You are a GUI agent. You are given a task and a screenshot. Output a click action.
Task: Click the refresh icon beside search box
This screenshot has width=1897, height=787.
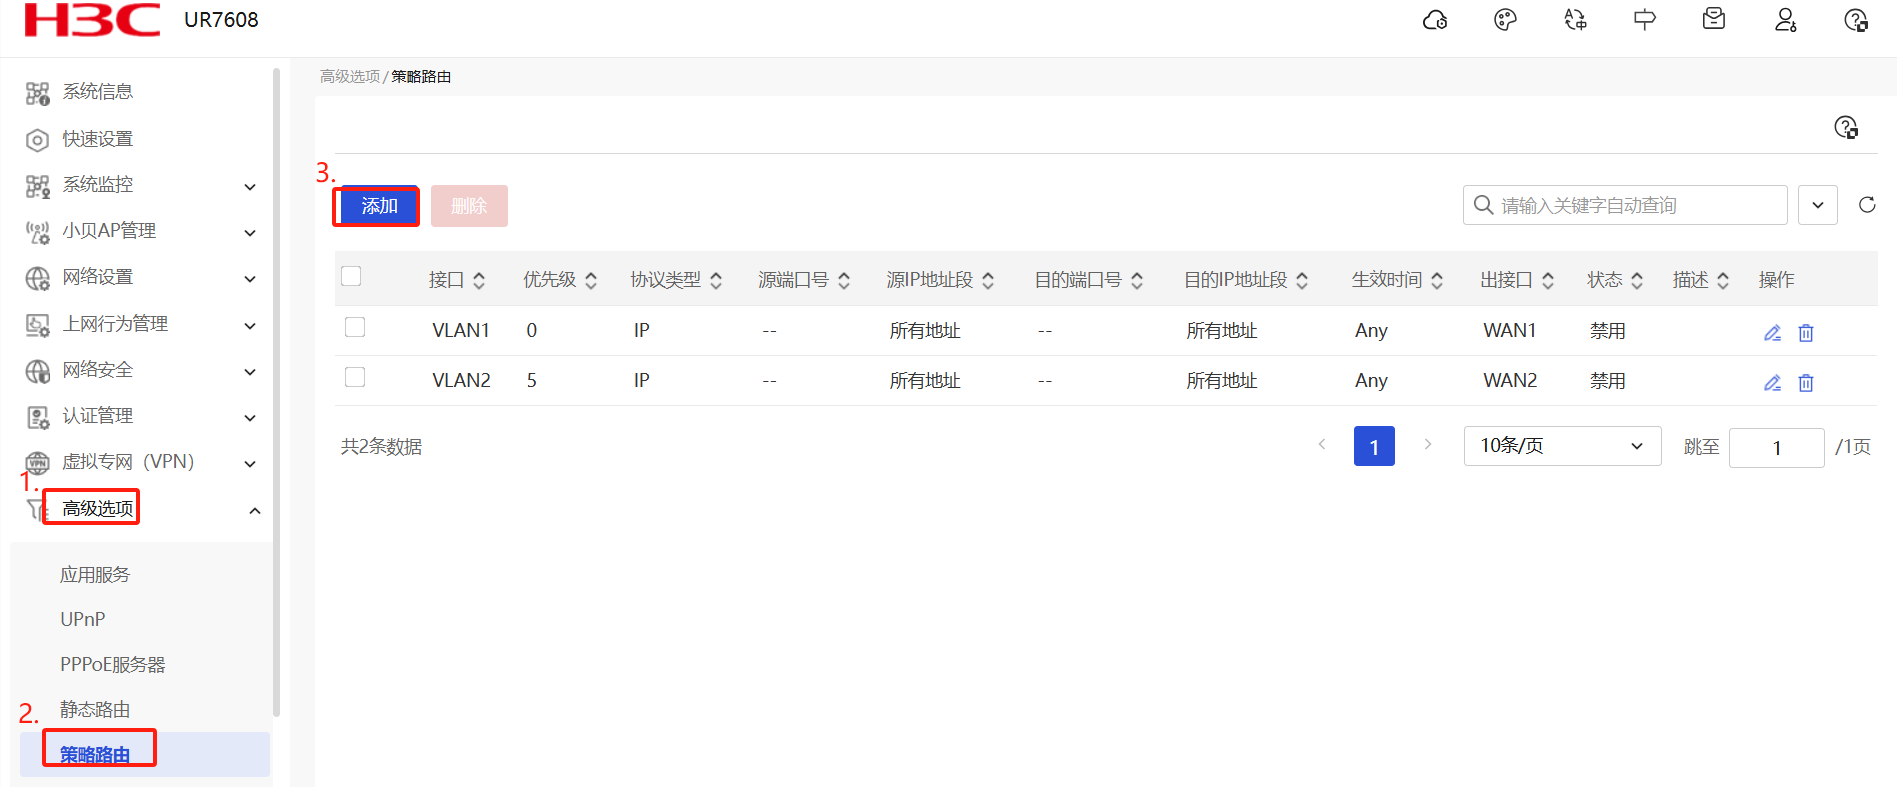coord(1867,205)
